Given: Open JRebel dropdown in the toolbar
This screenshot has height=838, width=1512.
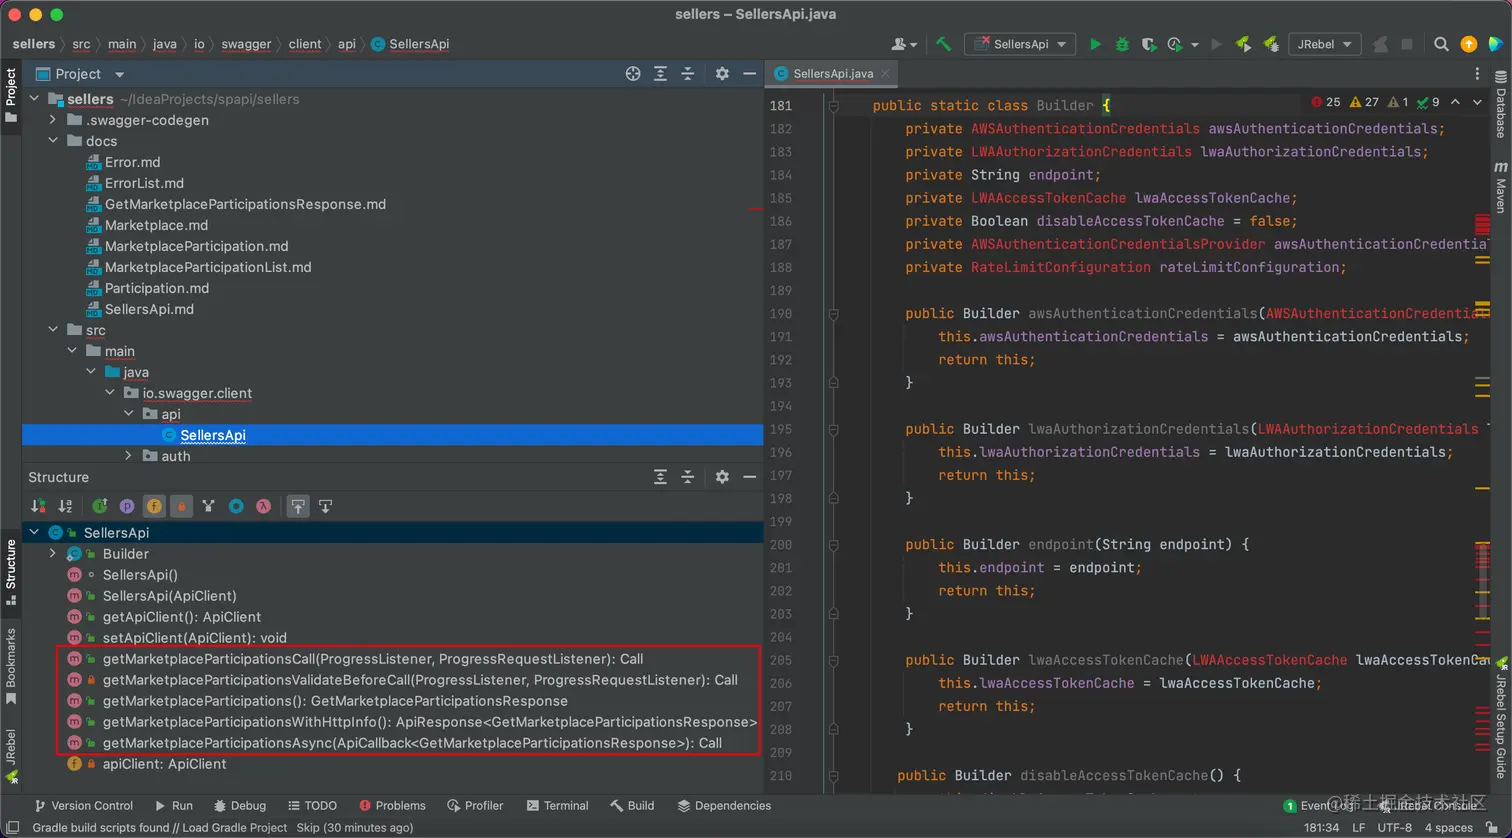Looking at the screenshot, I should click(x=1325, y=44).
